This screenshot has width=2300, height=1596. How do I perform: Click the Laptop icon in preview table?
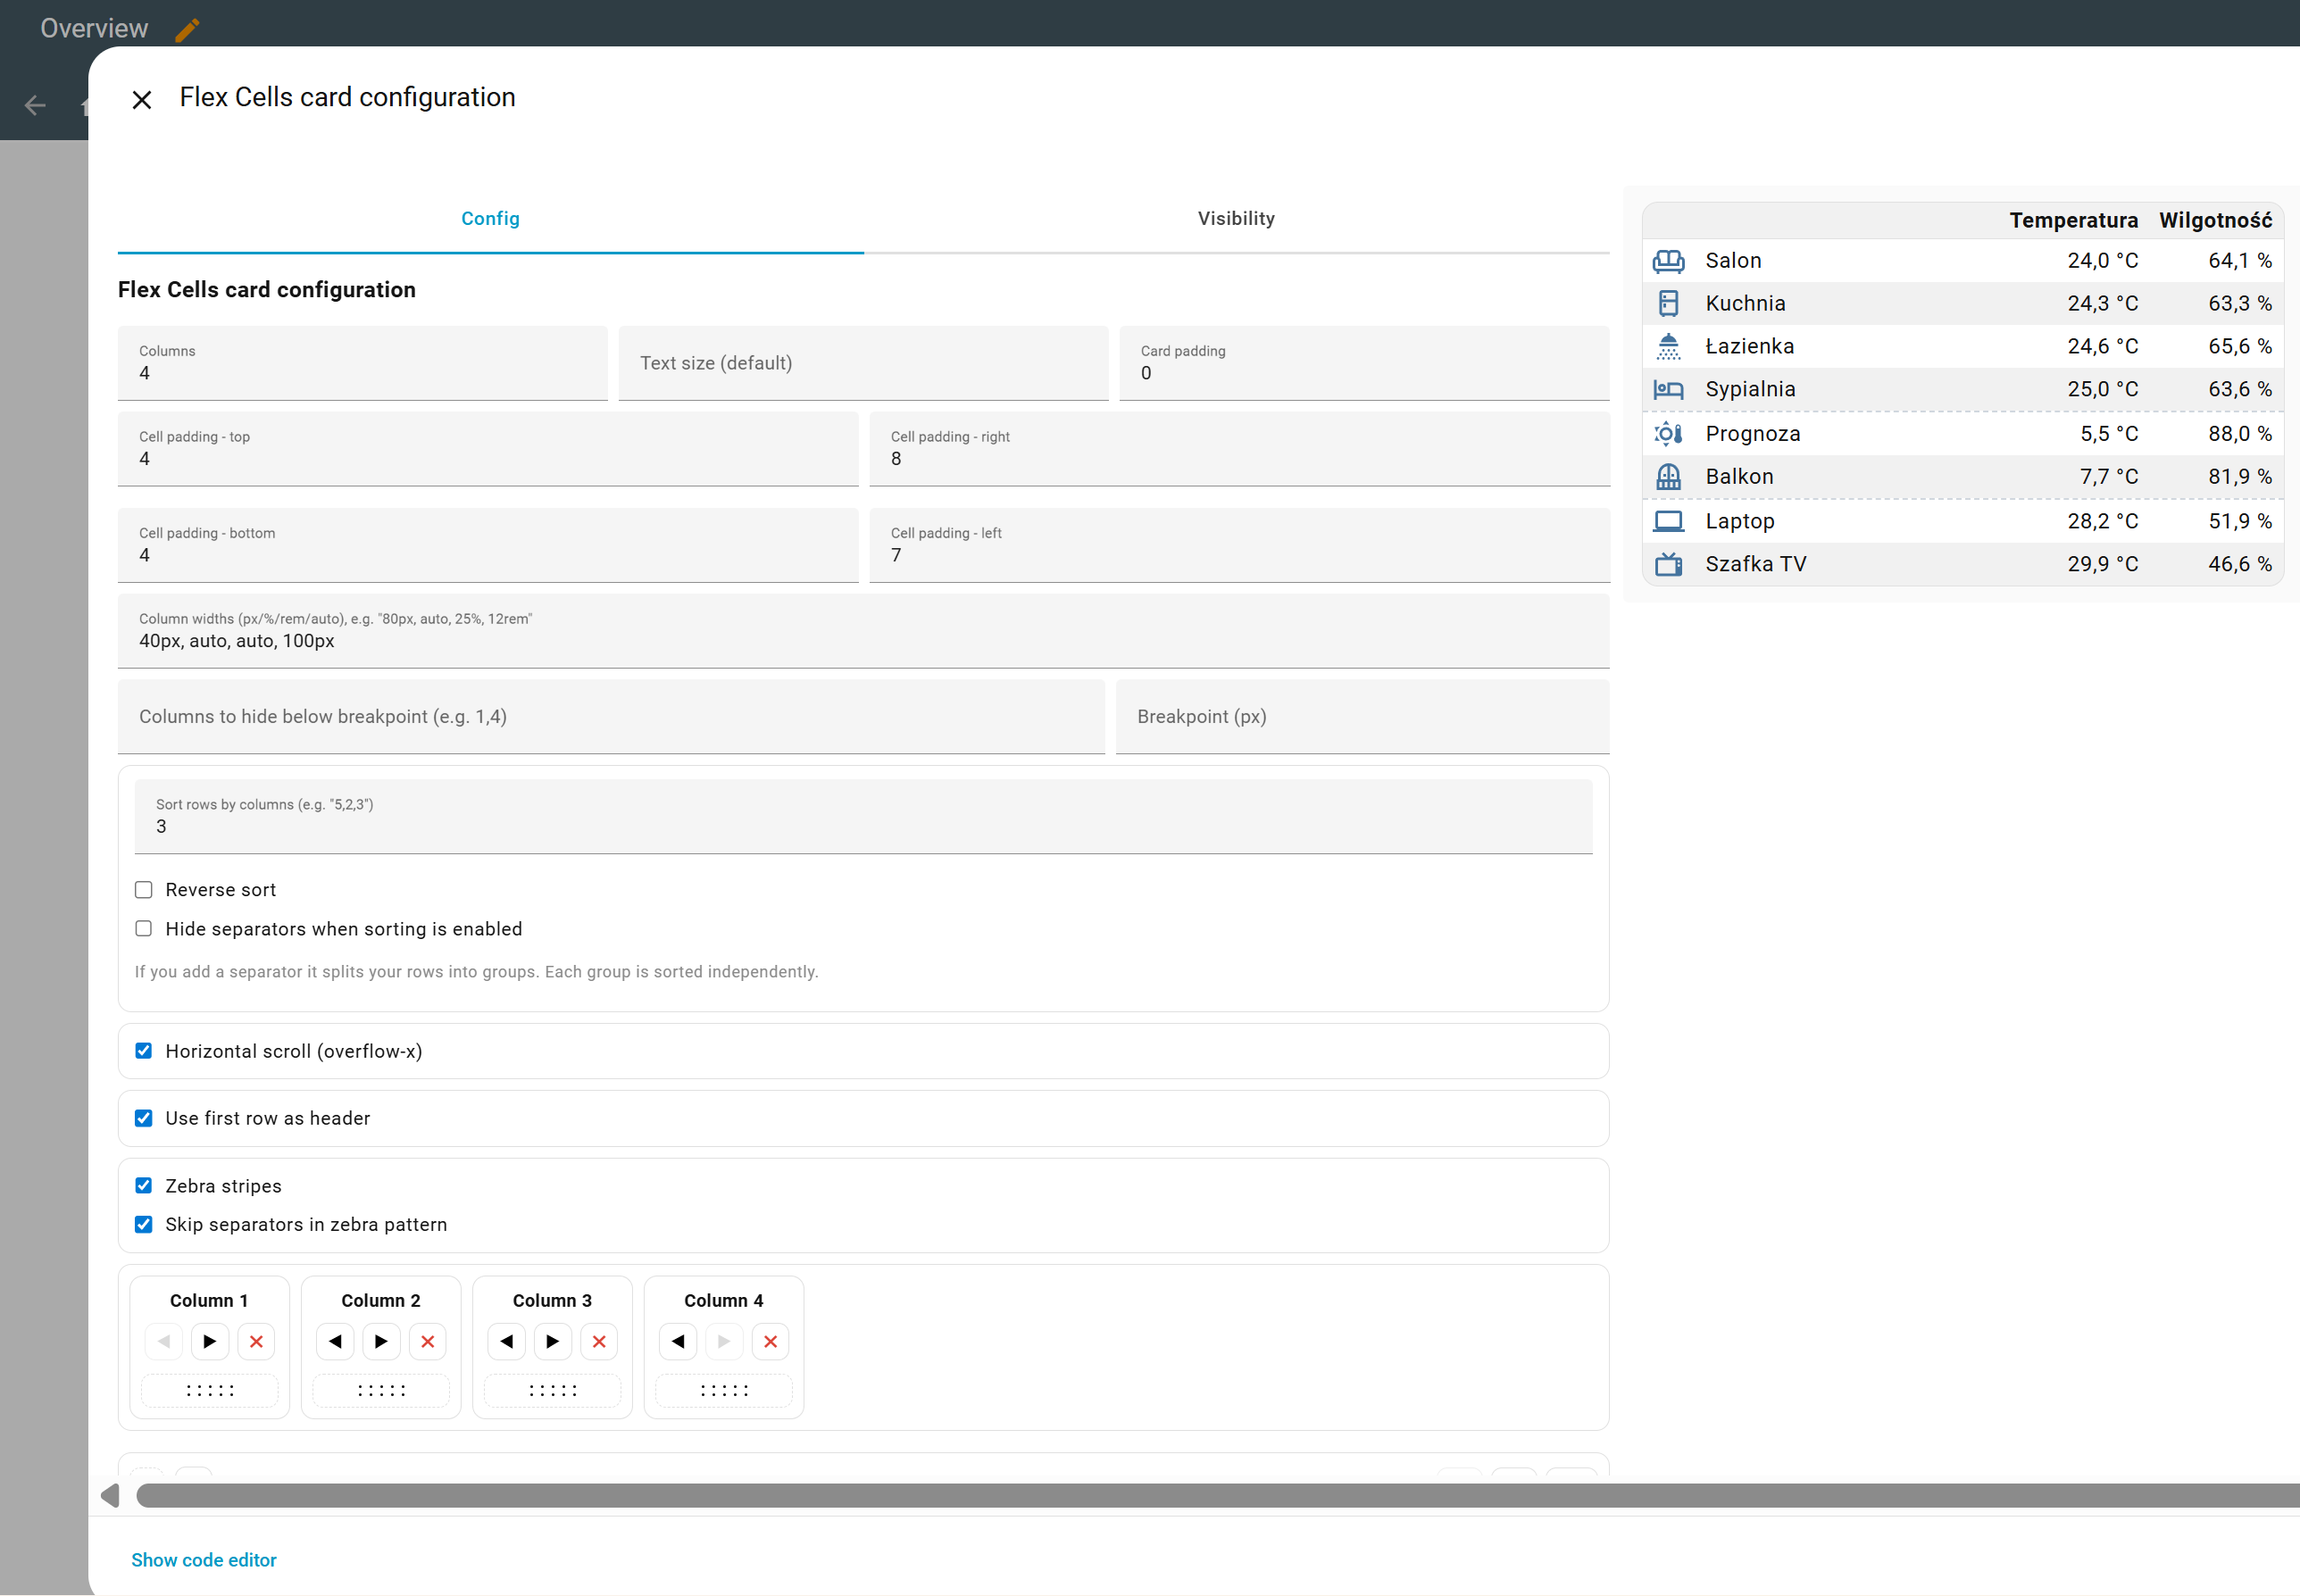click(x=1668, y=521)
